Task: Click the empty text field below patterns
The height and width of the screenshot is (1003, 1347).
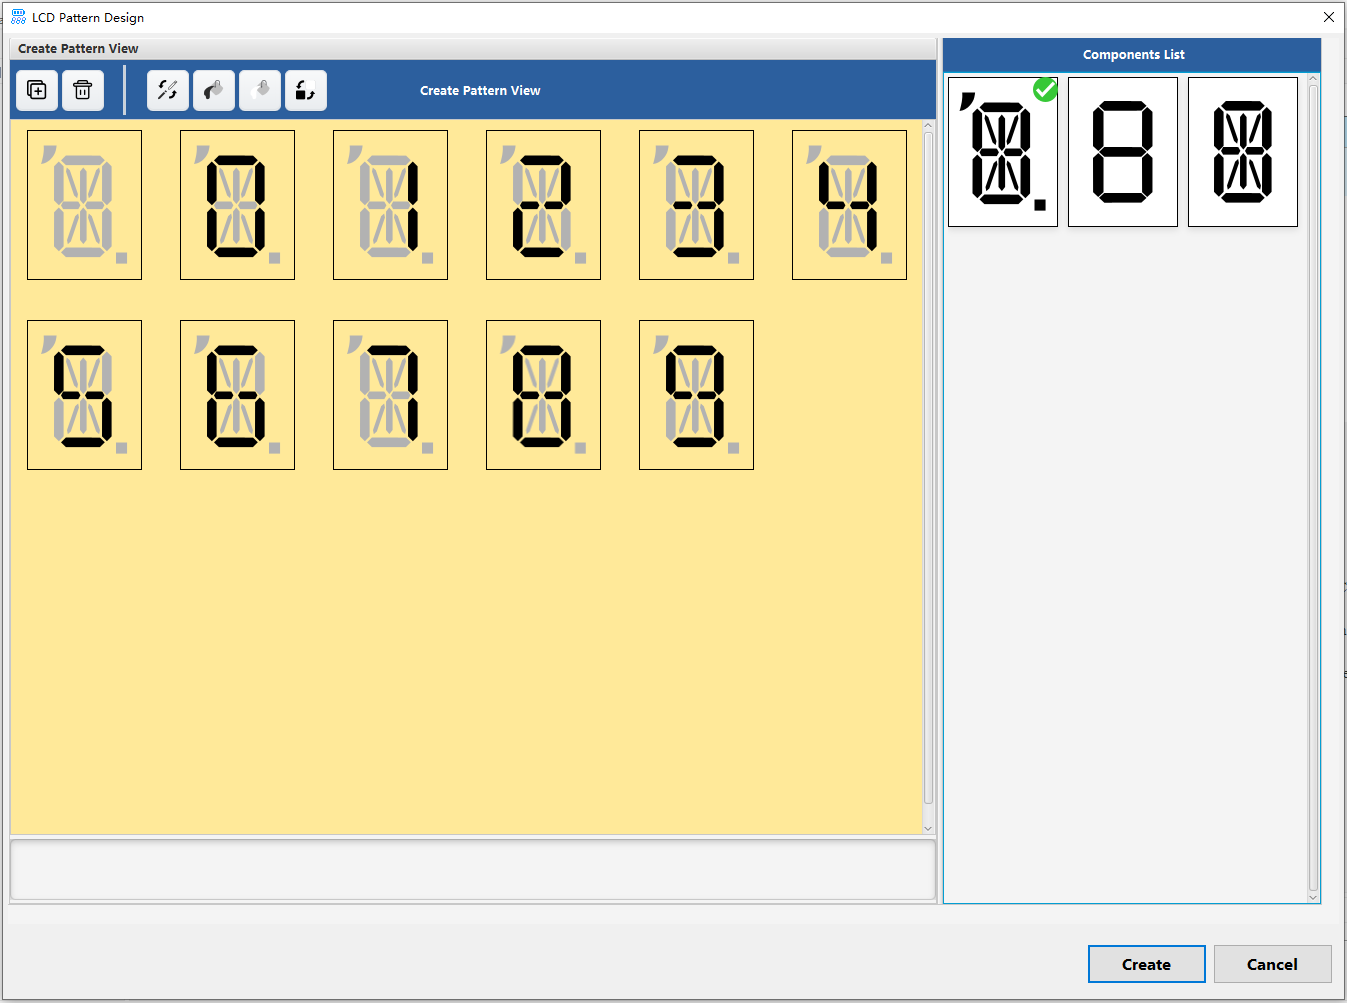Action: click(x=472, y=870)
